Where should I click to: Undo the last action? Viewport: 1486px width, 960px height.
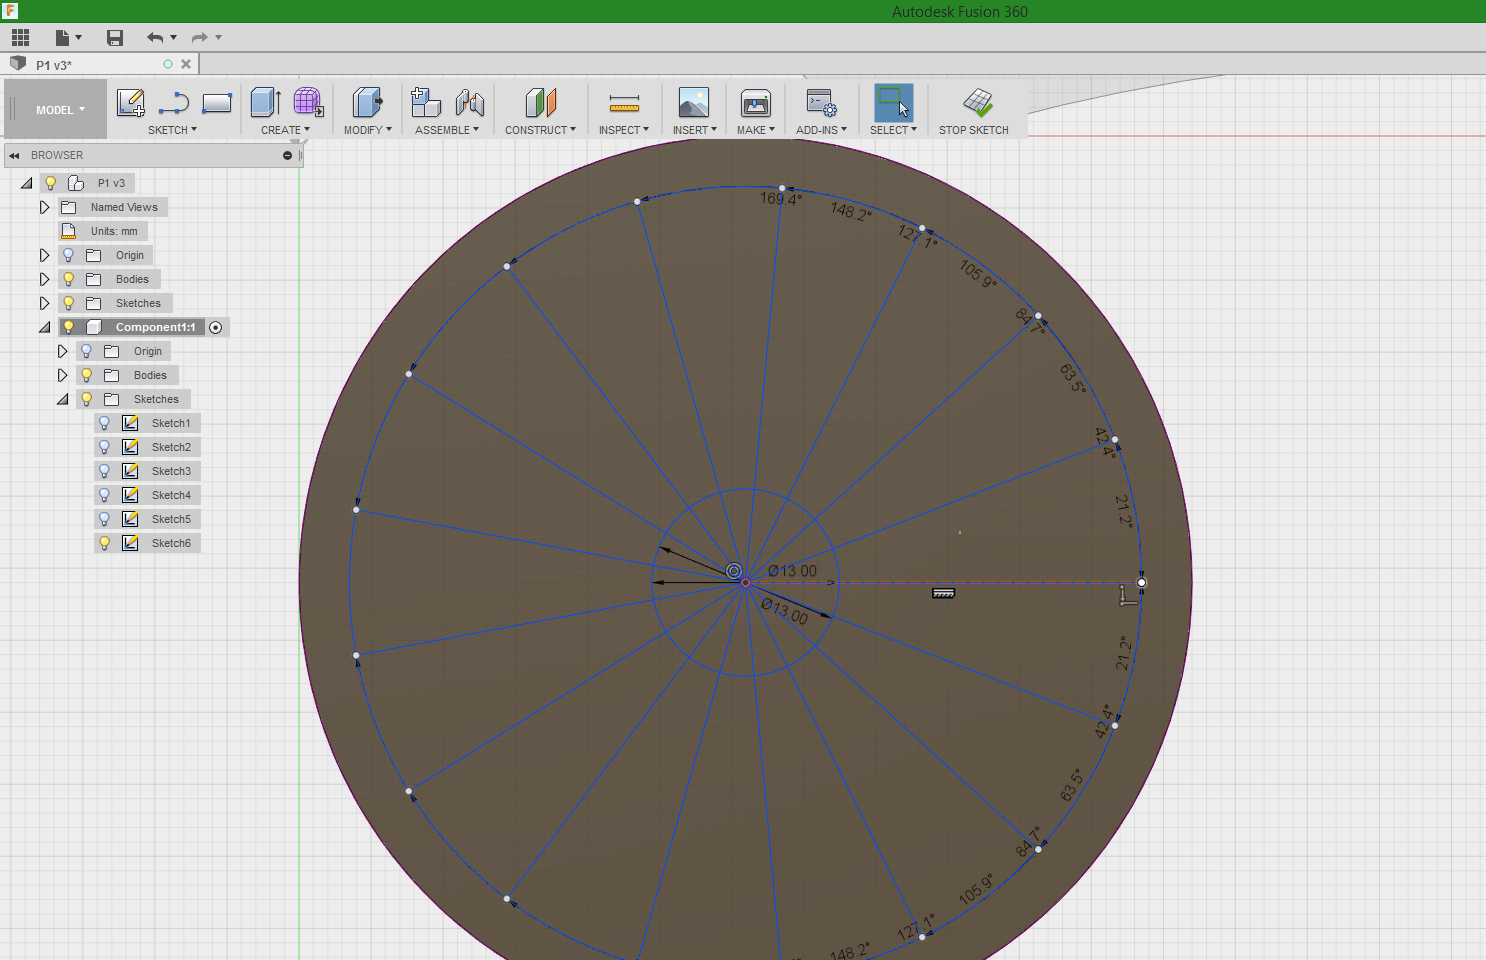pos(155,38)
